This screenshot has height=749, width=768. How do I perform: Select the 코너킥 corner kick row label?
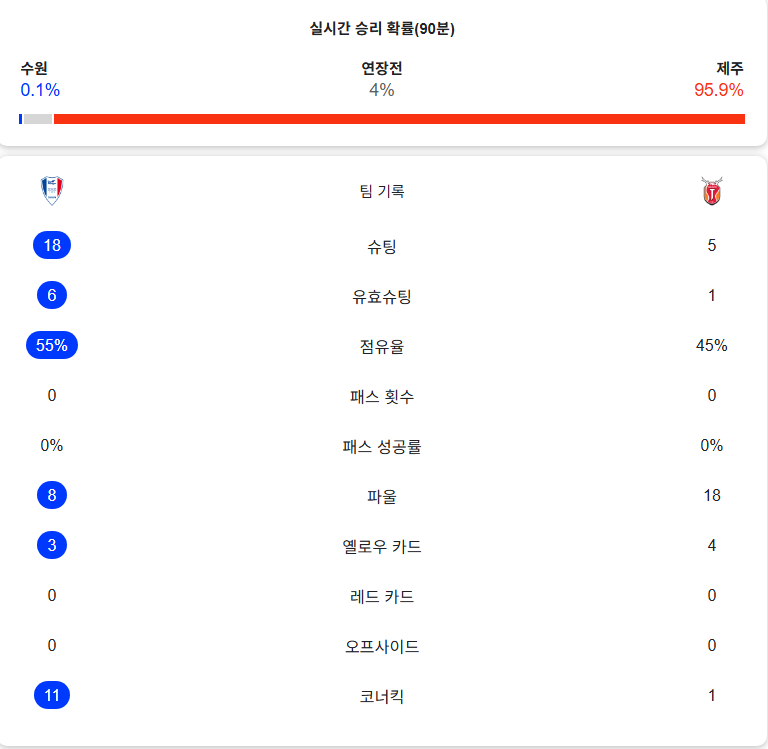click(x=382, y=697)
